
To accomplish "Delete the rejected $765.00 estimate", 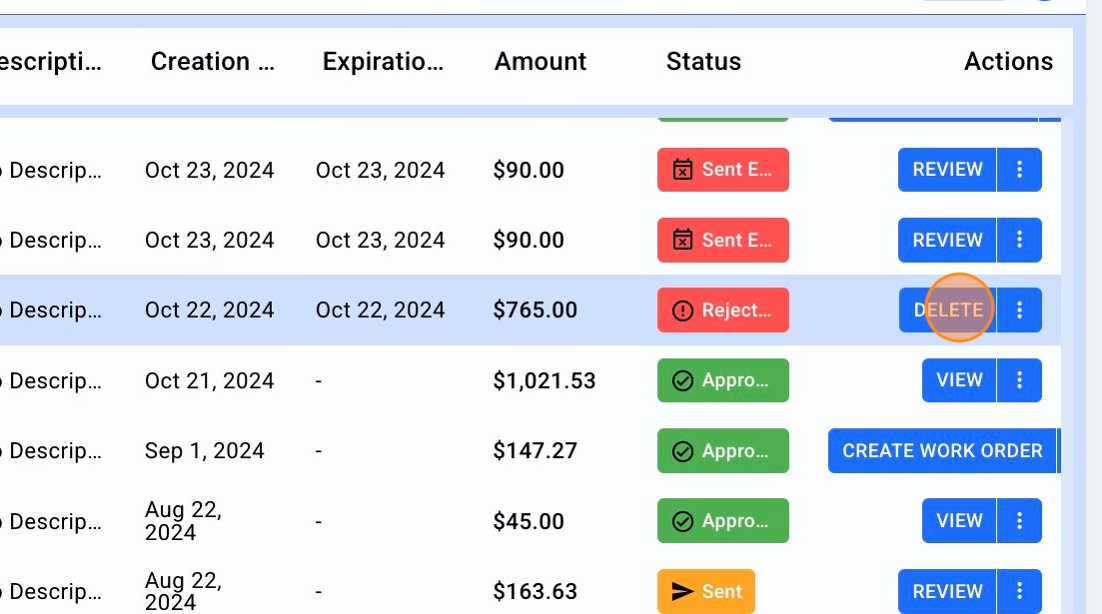I will click(948, 310).
